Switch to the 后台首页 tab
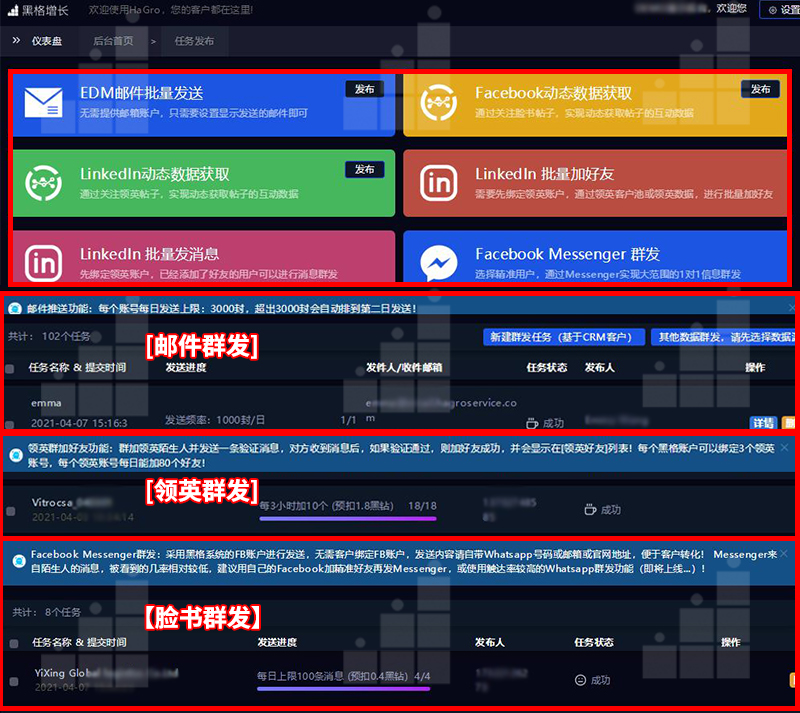 coord(113,41)
